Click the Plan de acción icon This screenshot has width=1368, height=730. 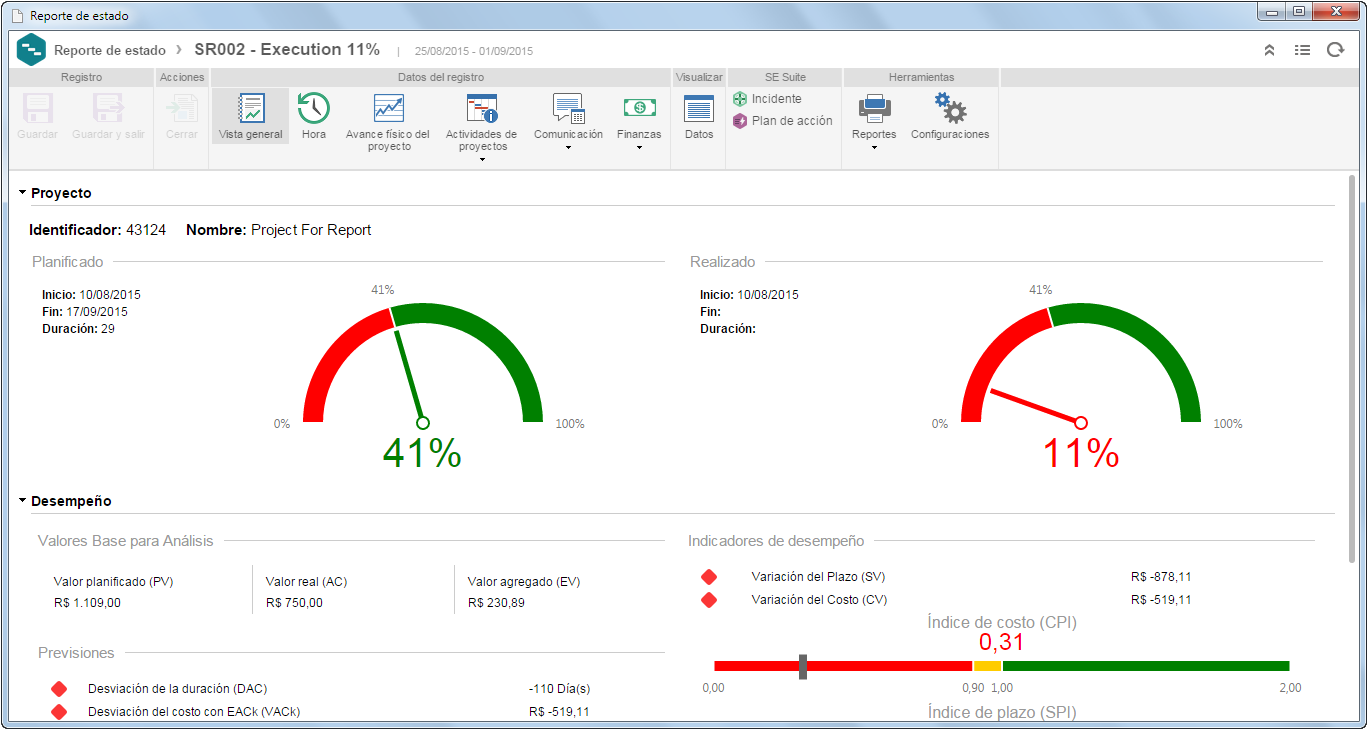(x=740, y=121)
